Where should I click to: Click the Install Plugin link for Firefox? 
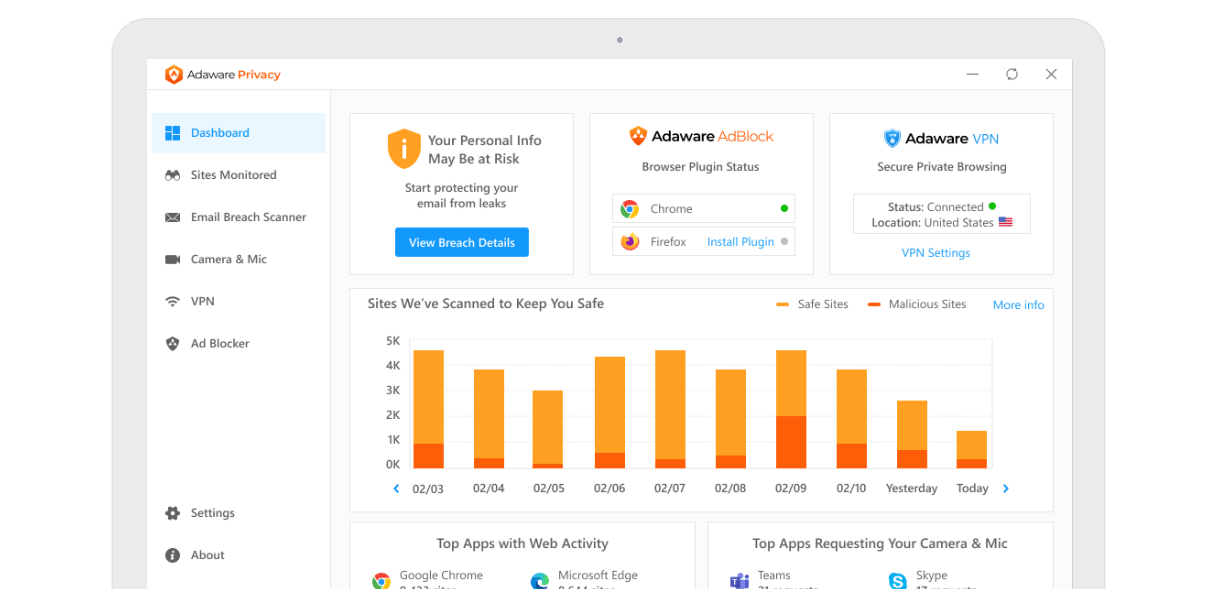pyautogui.click(x=740, y=242)
